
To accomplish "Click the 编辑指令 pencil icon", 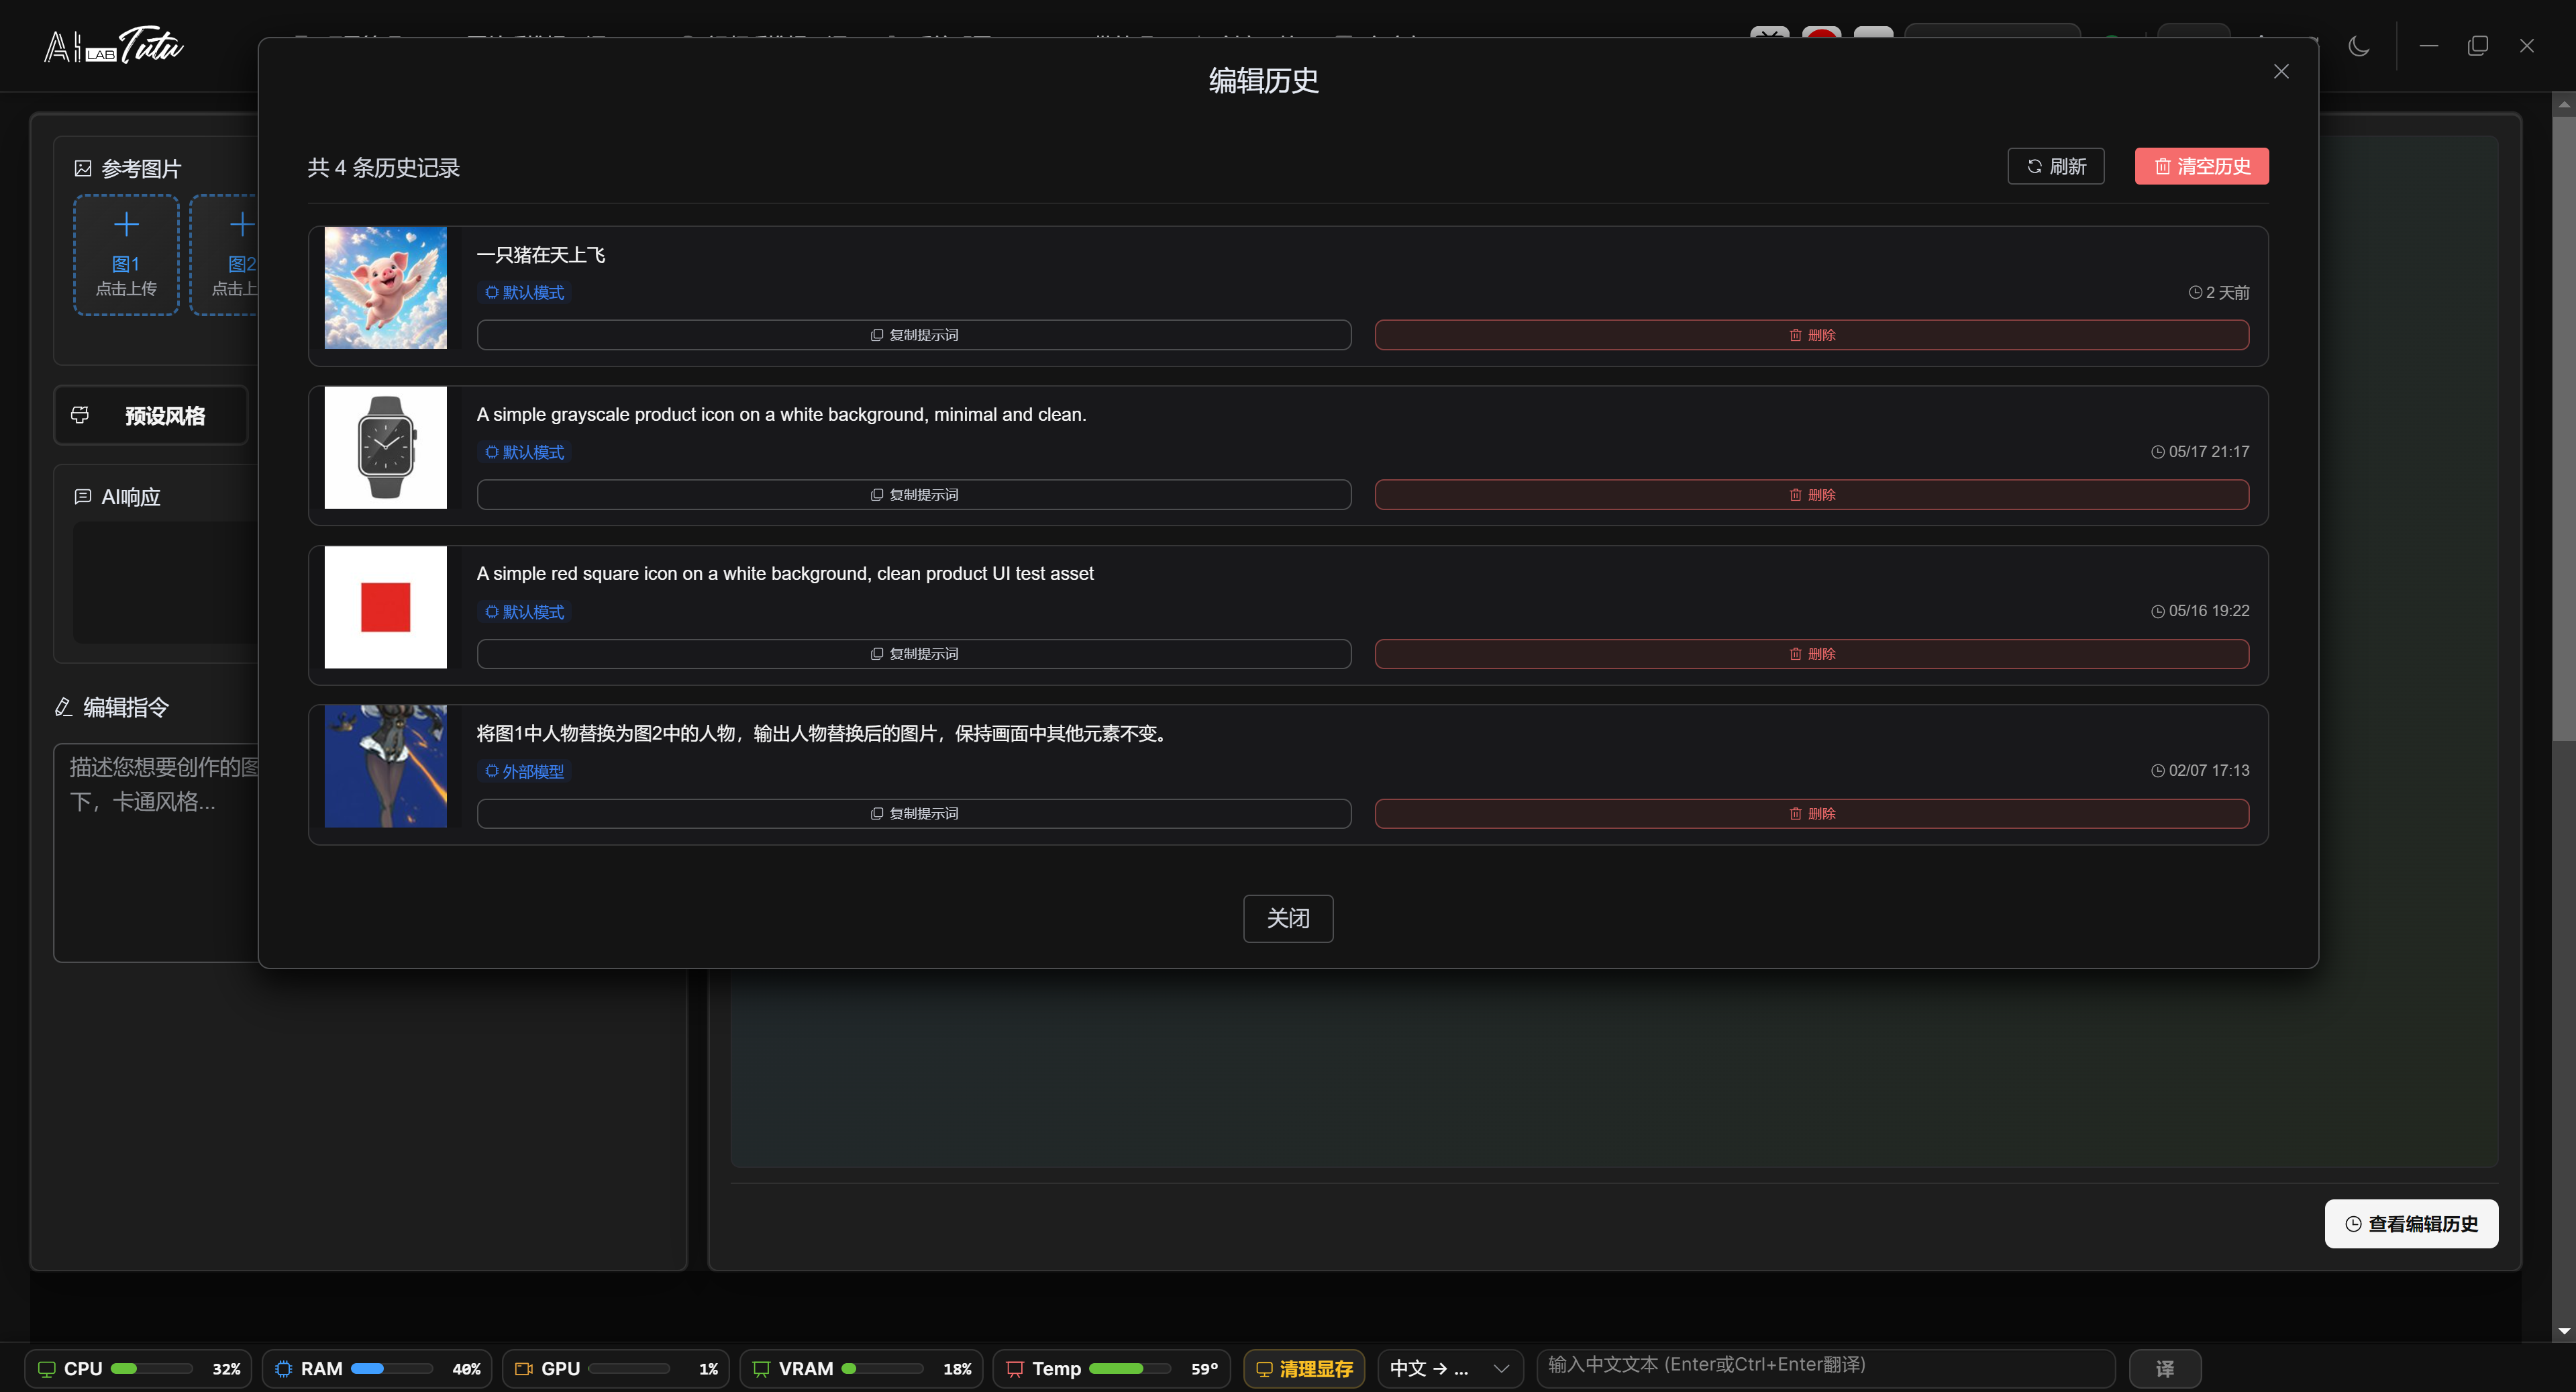I will tap(63, 707).
